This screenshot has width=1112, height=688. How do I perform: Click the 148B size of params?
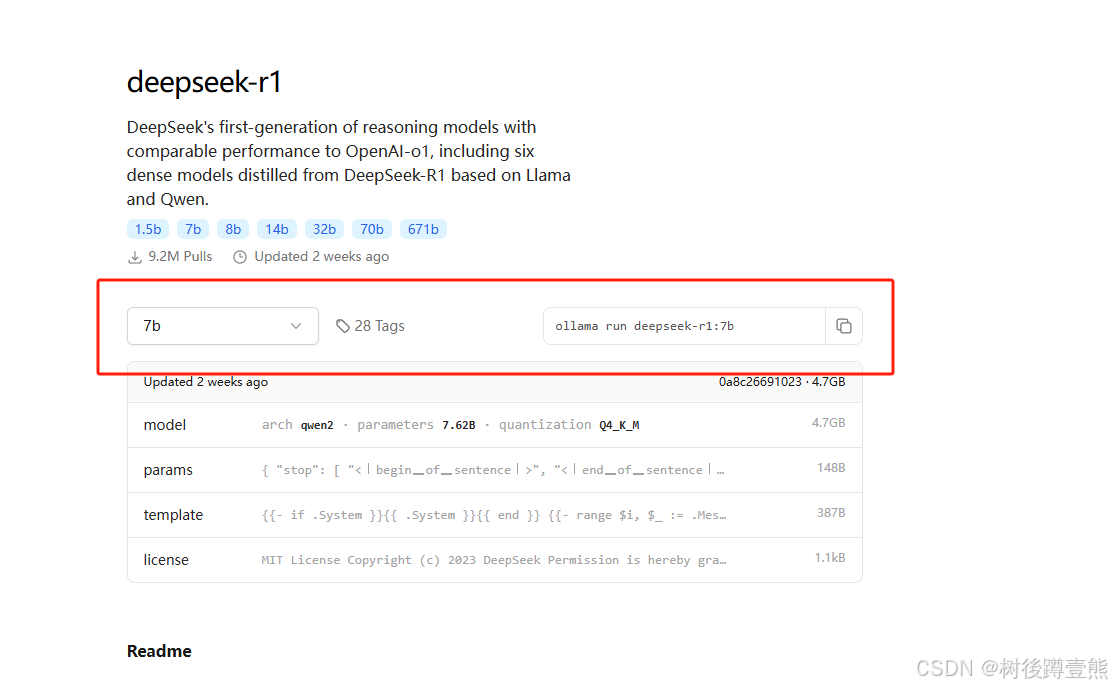click(x=830, y=468)
